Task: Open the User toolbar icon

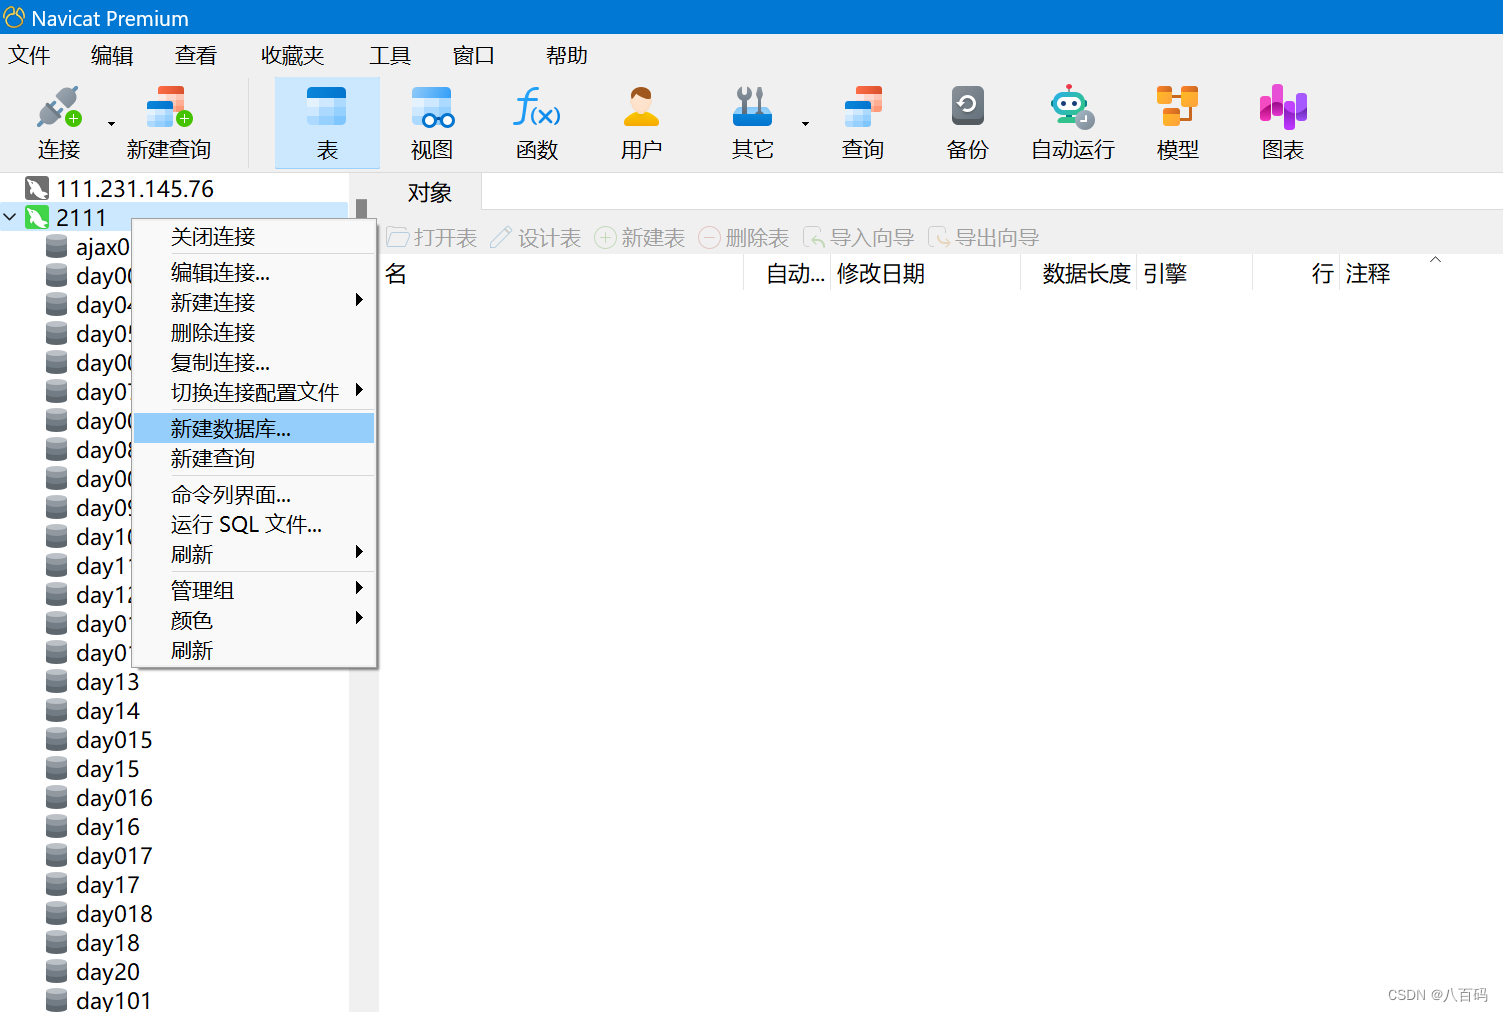Action: [641, 108]
